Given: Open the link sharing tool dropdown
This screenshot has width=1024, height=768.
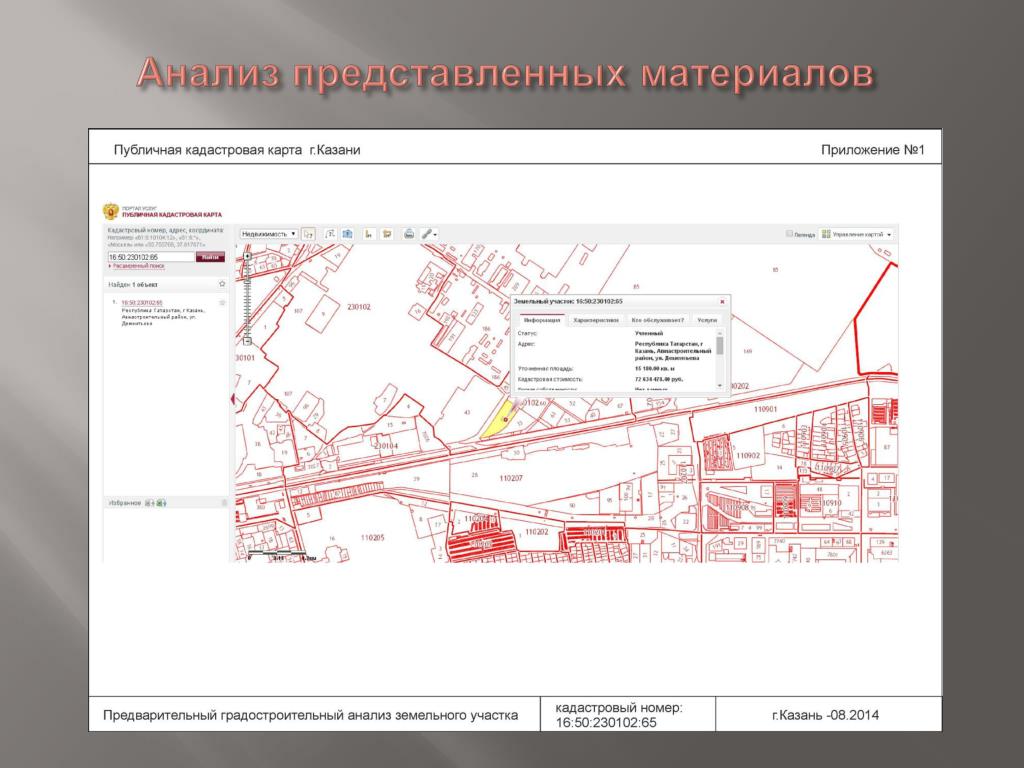Looking at the screenshot, I should point(429,234).
